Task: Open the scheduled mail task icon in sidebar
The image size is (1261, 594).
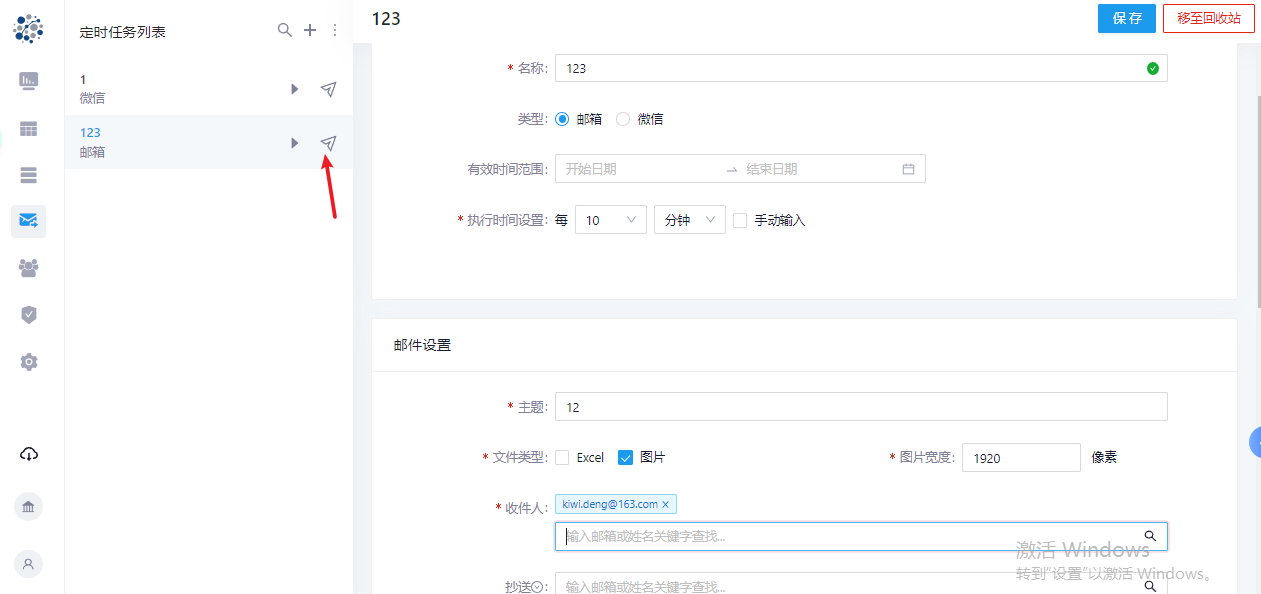Action: point(28,221)
